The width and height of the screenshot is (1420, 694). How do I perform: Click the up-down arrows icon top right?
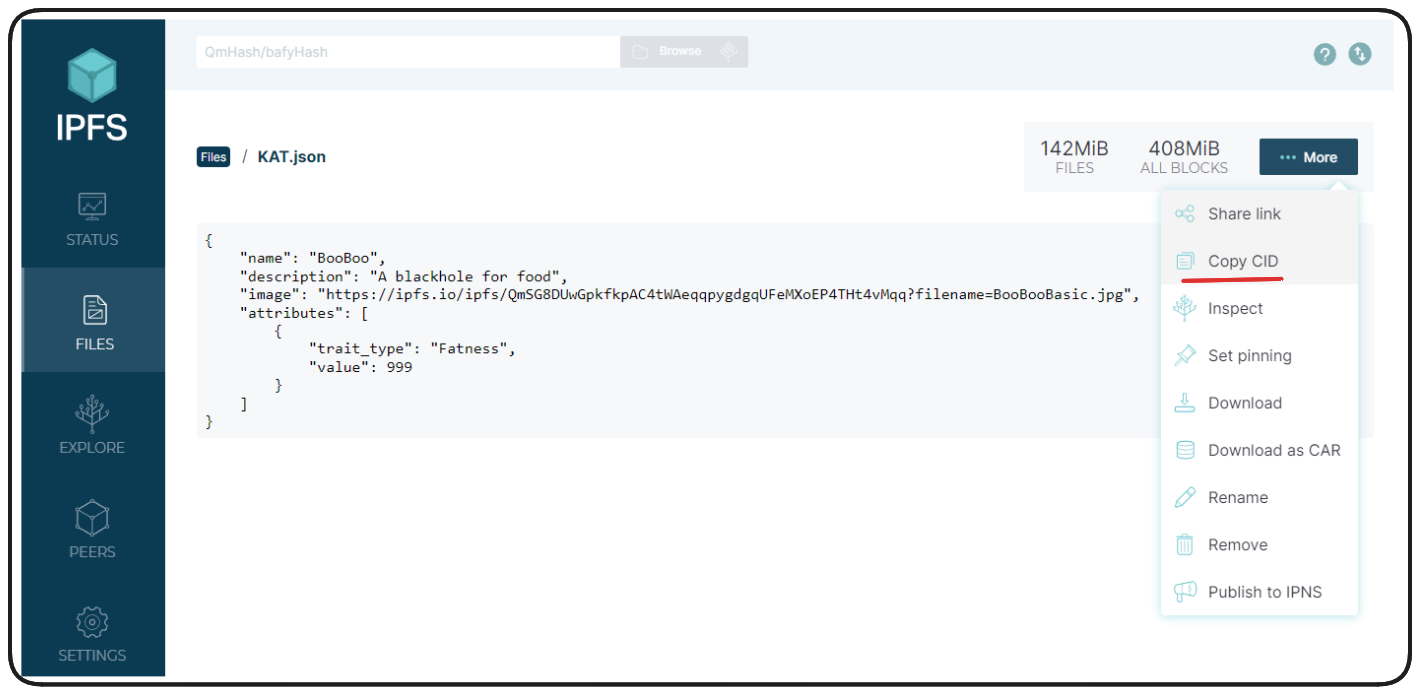[x=1360, y=54]
